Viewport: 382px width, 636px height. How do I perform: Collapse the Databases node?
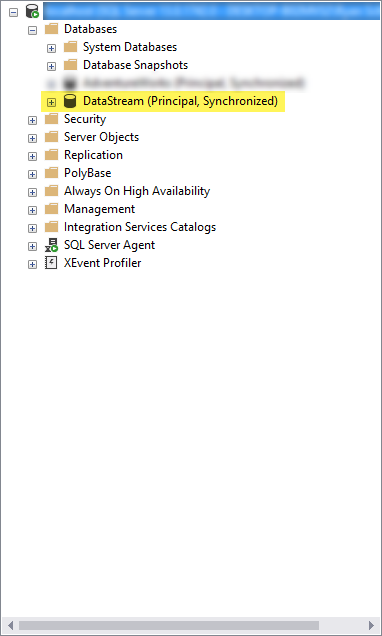coord(32,30)
